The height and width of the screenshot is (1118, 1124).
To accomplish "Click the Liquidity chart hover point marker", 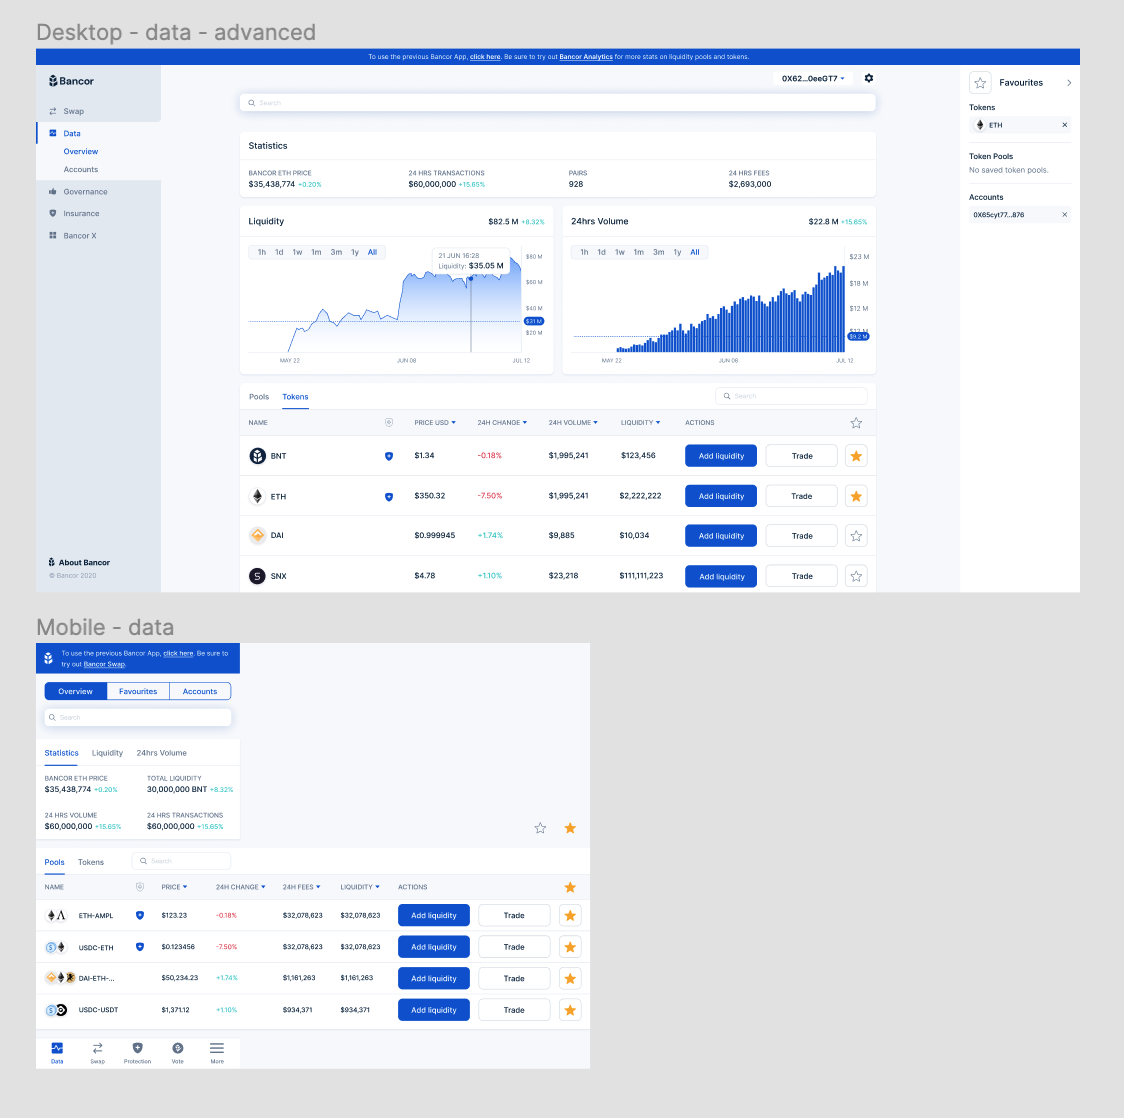I will 471,278.
